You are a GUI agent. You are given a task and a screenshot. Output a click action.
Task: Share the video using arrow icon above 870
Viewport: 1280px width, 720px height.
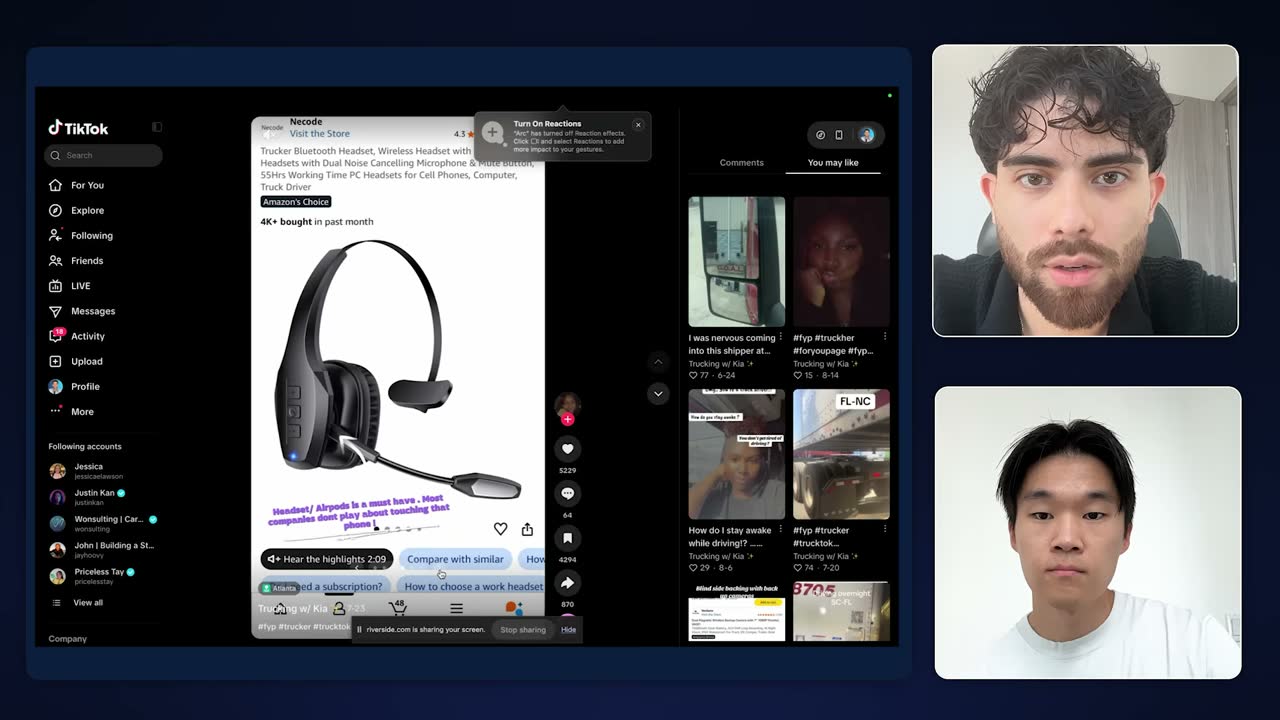pyautogui.click(x=567, y=583)
